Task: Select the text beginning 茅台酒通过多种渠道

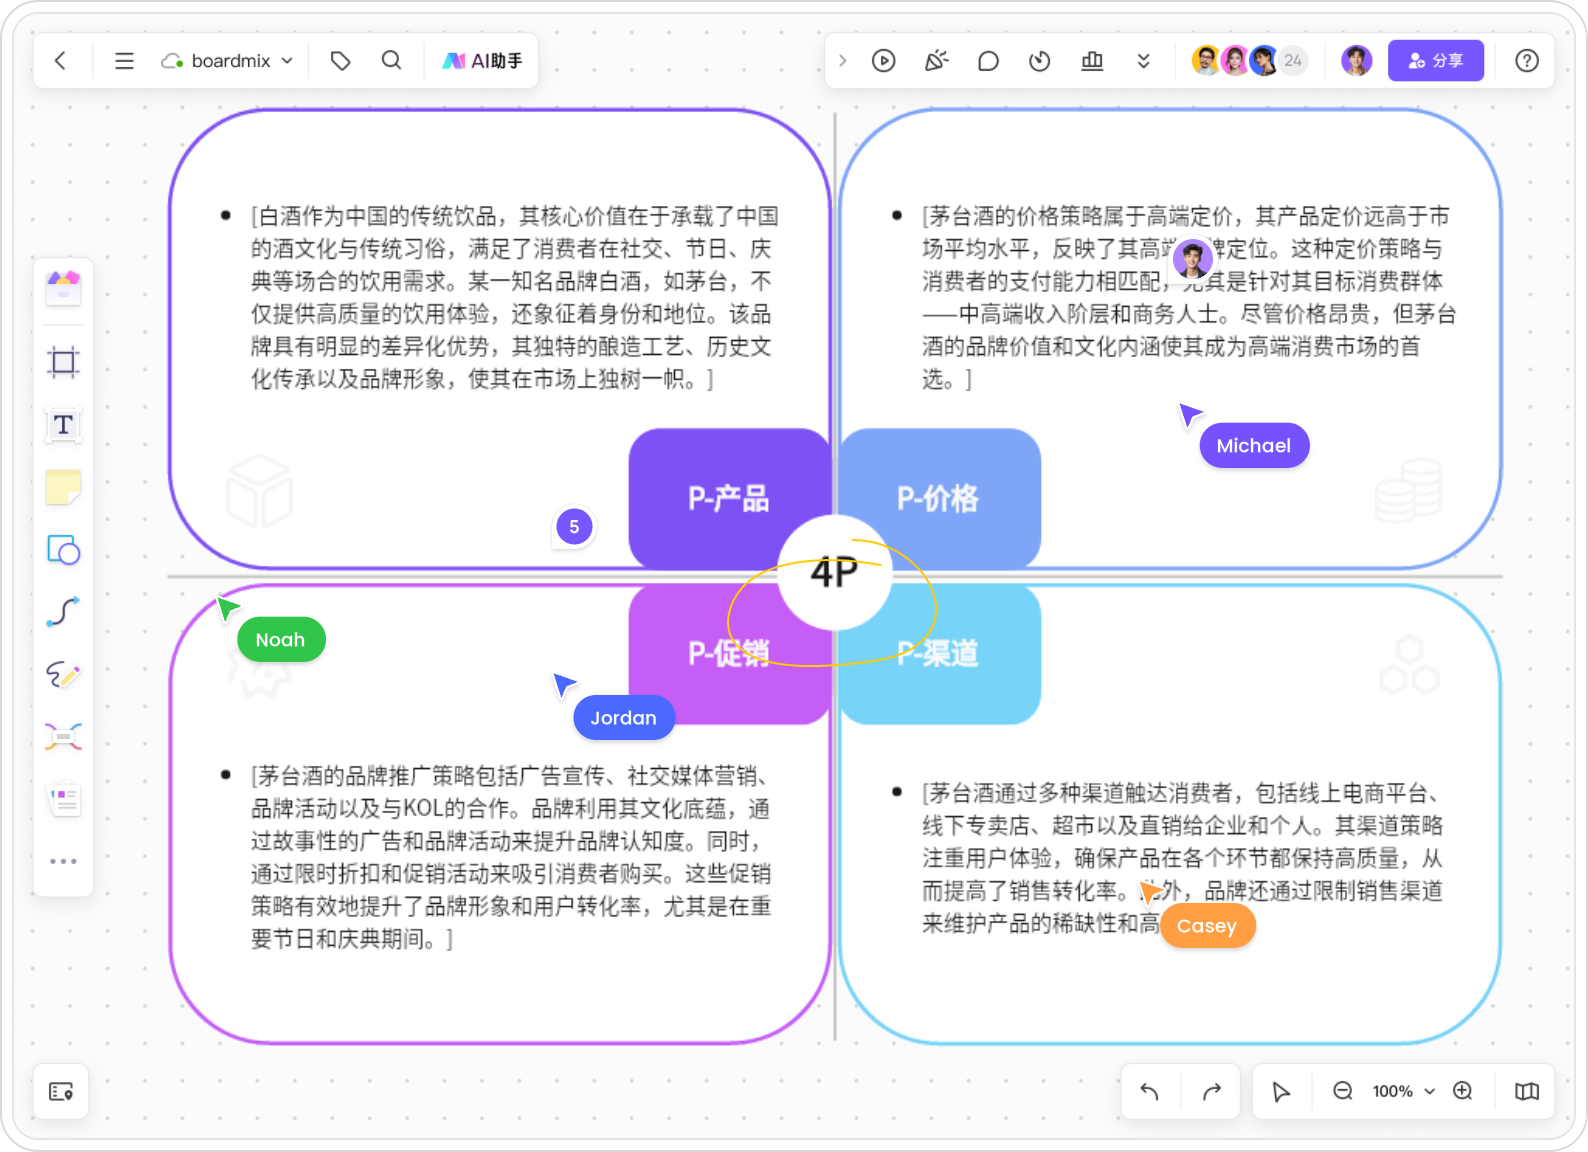Action: click(x=1183, y=858)
